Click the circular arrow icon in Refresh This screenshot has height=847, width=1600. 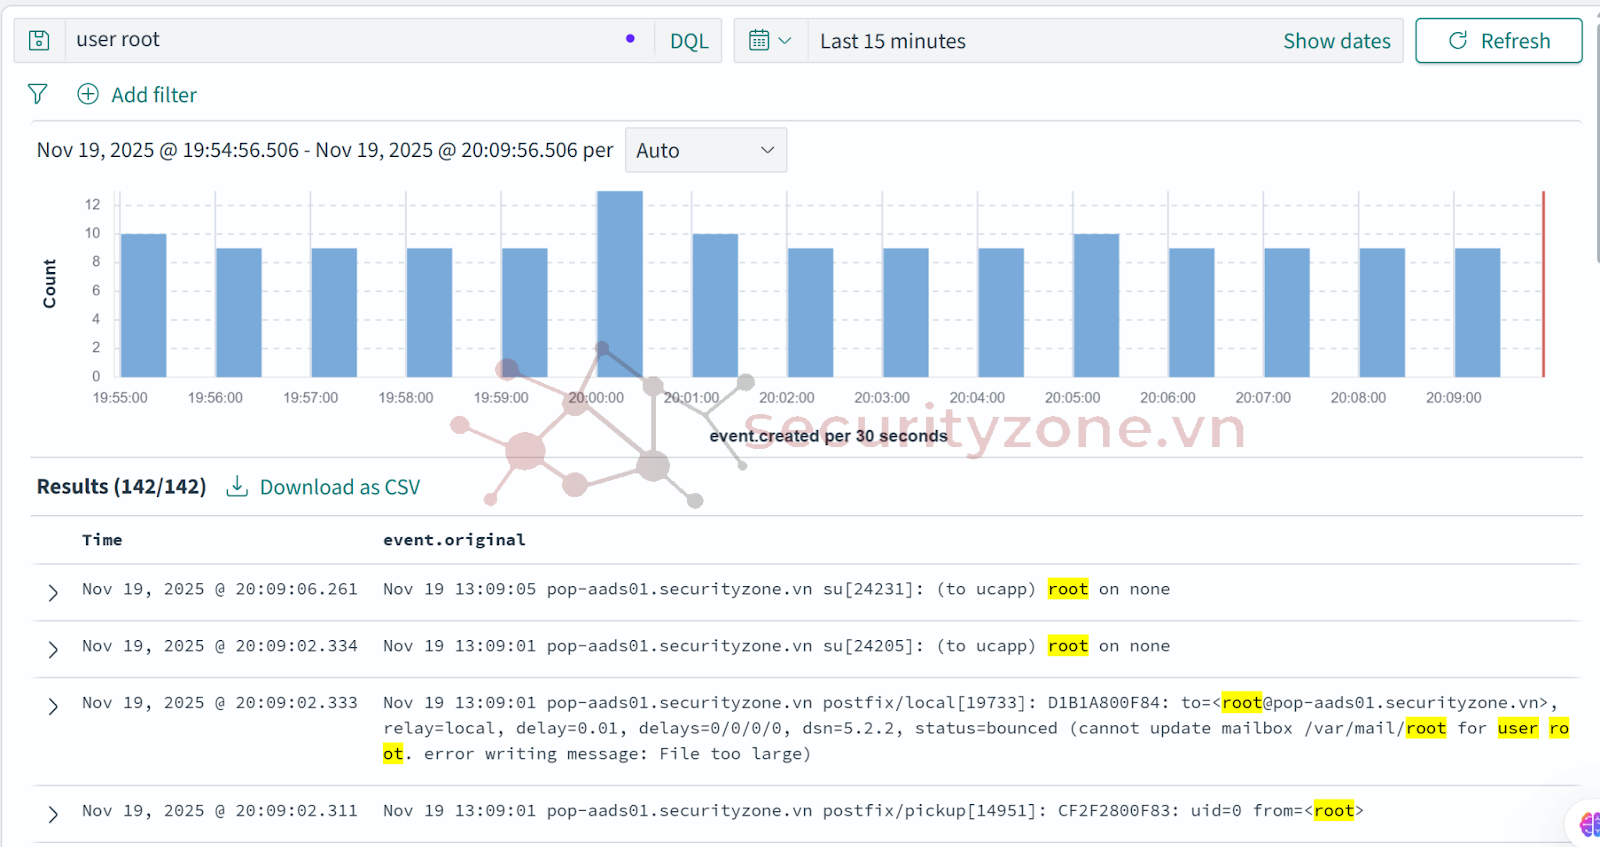tap(1458, 40)
